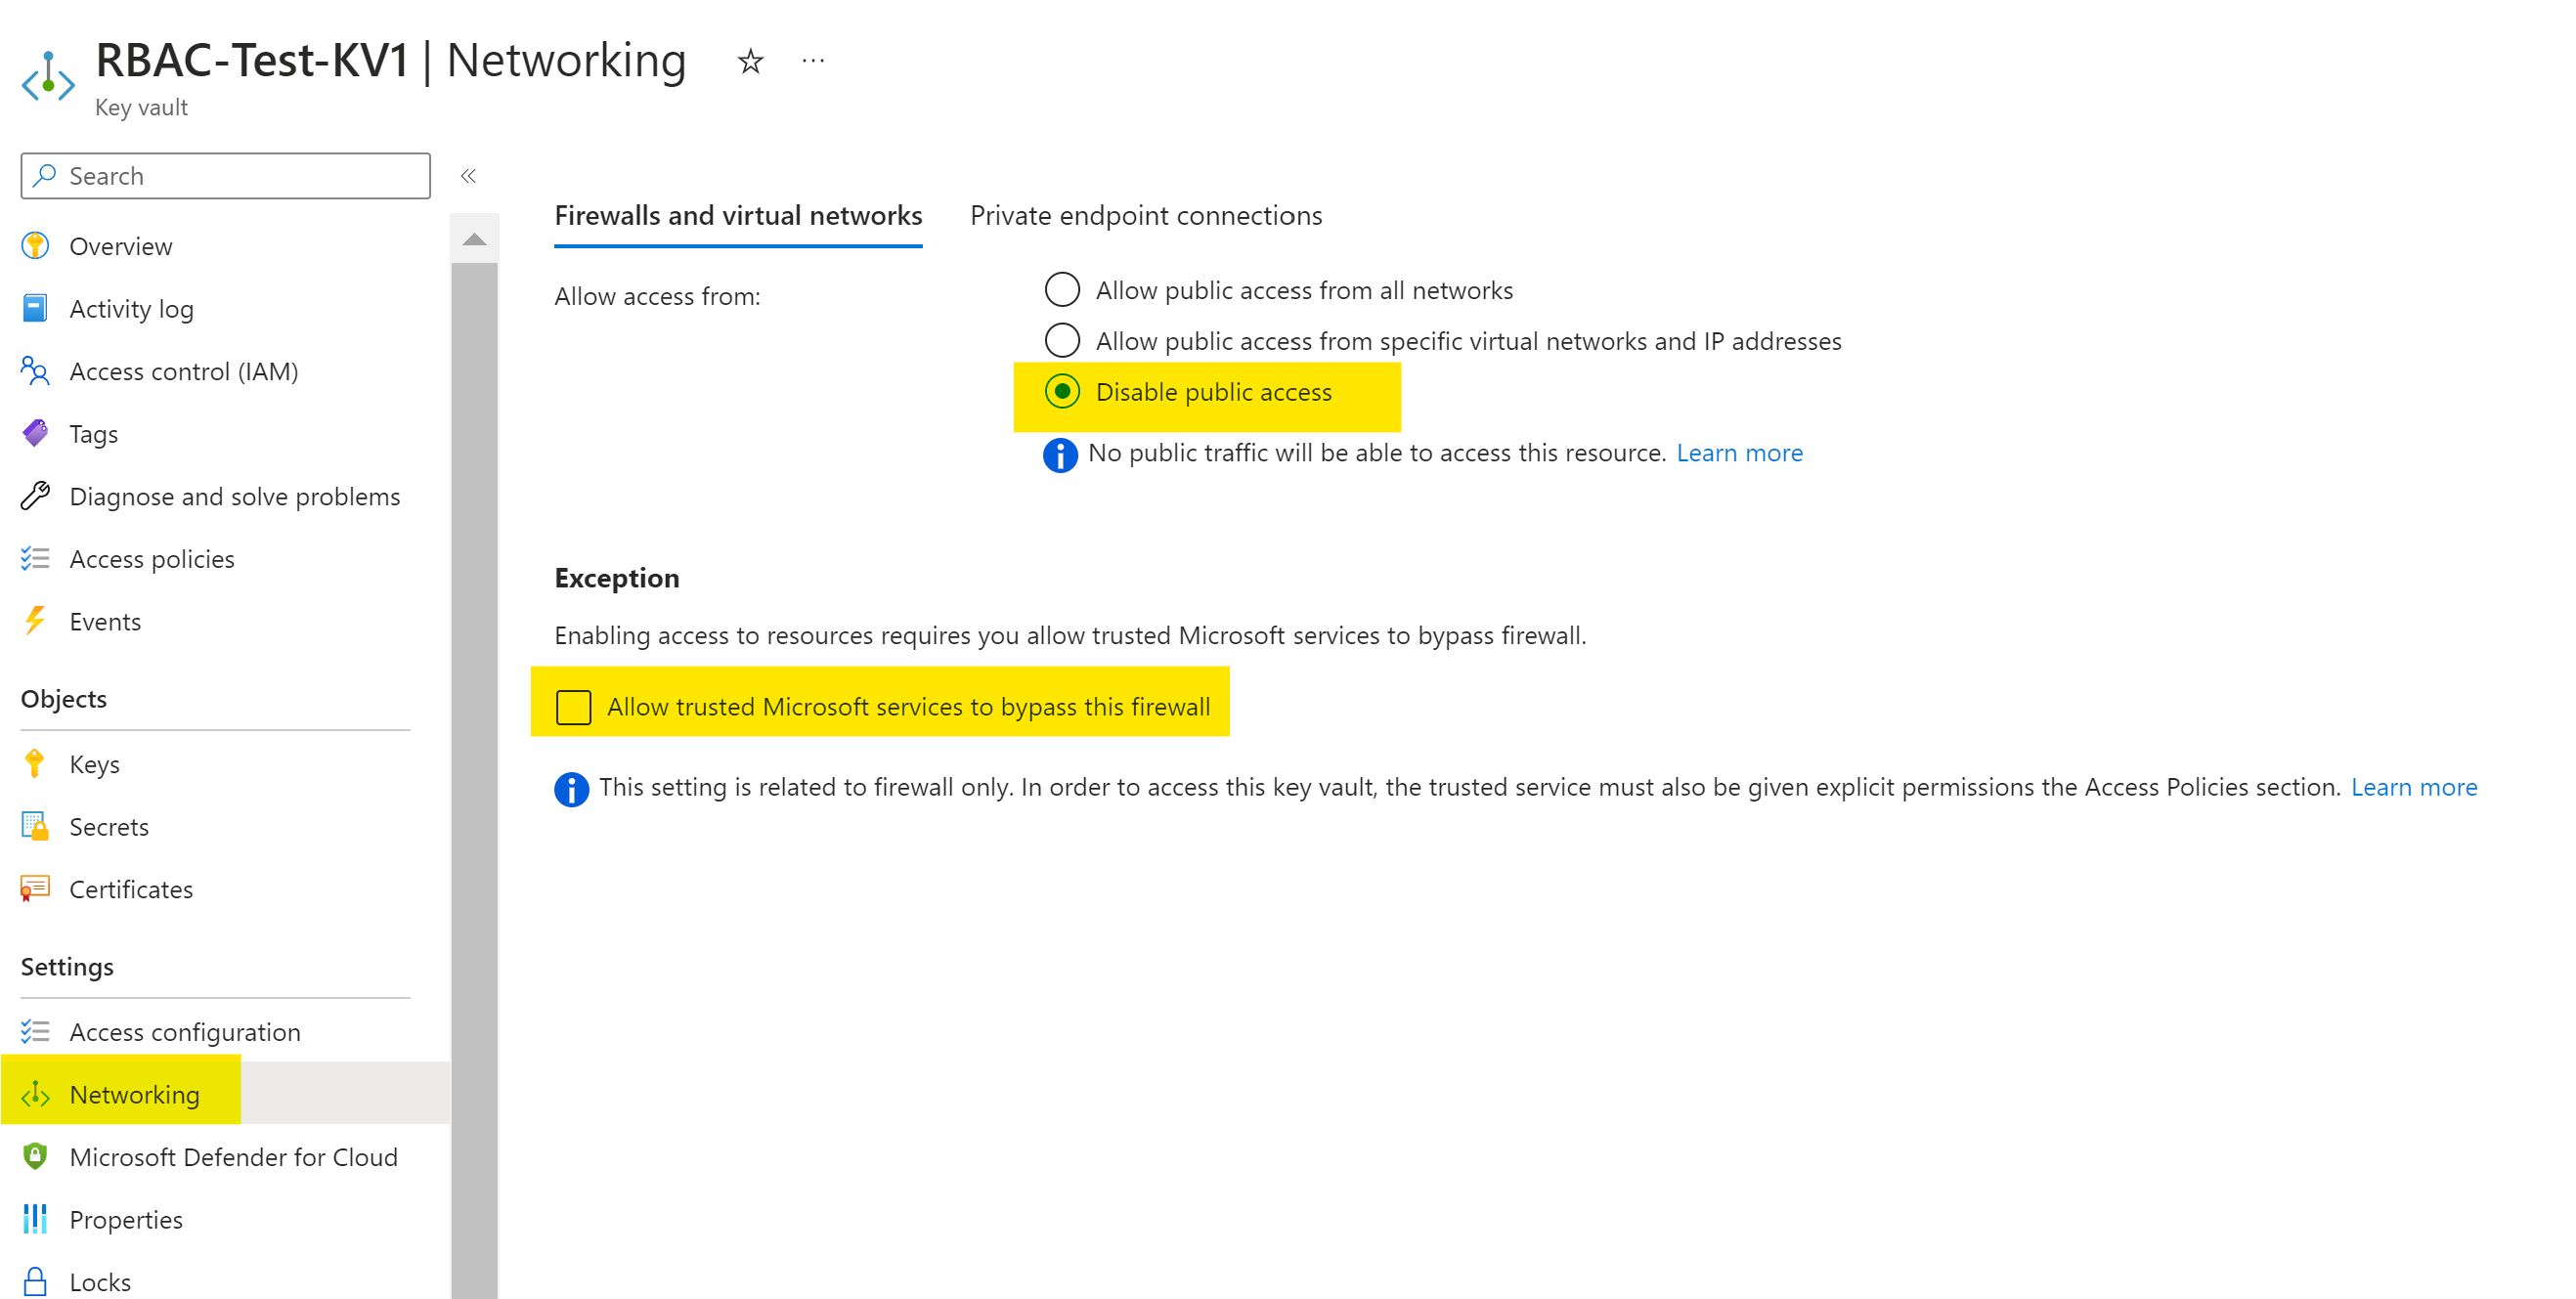Click the Access policies checklist icon
This screenshot has height=1299, width=2576.
click(36, 559)
